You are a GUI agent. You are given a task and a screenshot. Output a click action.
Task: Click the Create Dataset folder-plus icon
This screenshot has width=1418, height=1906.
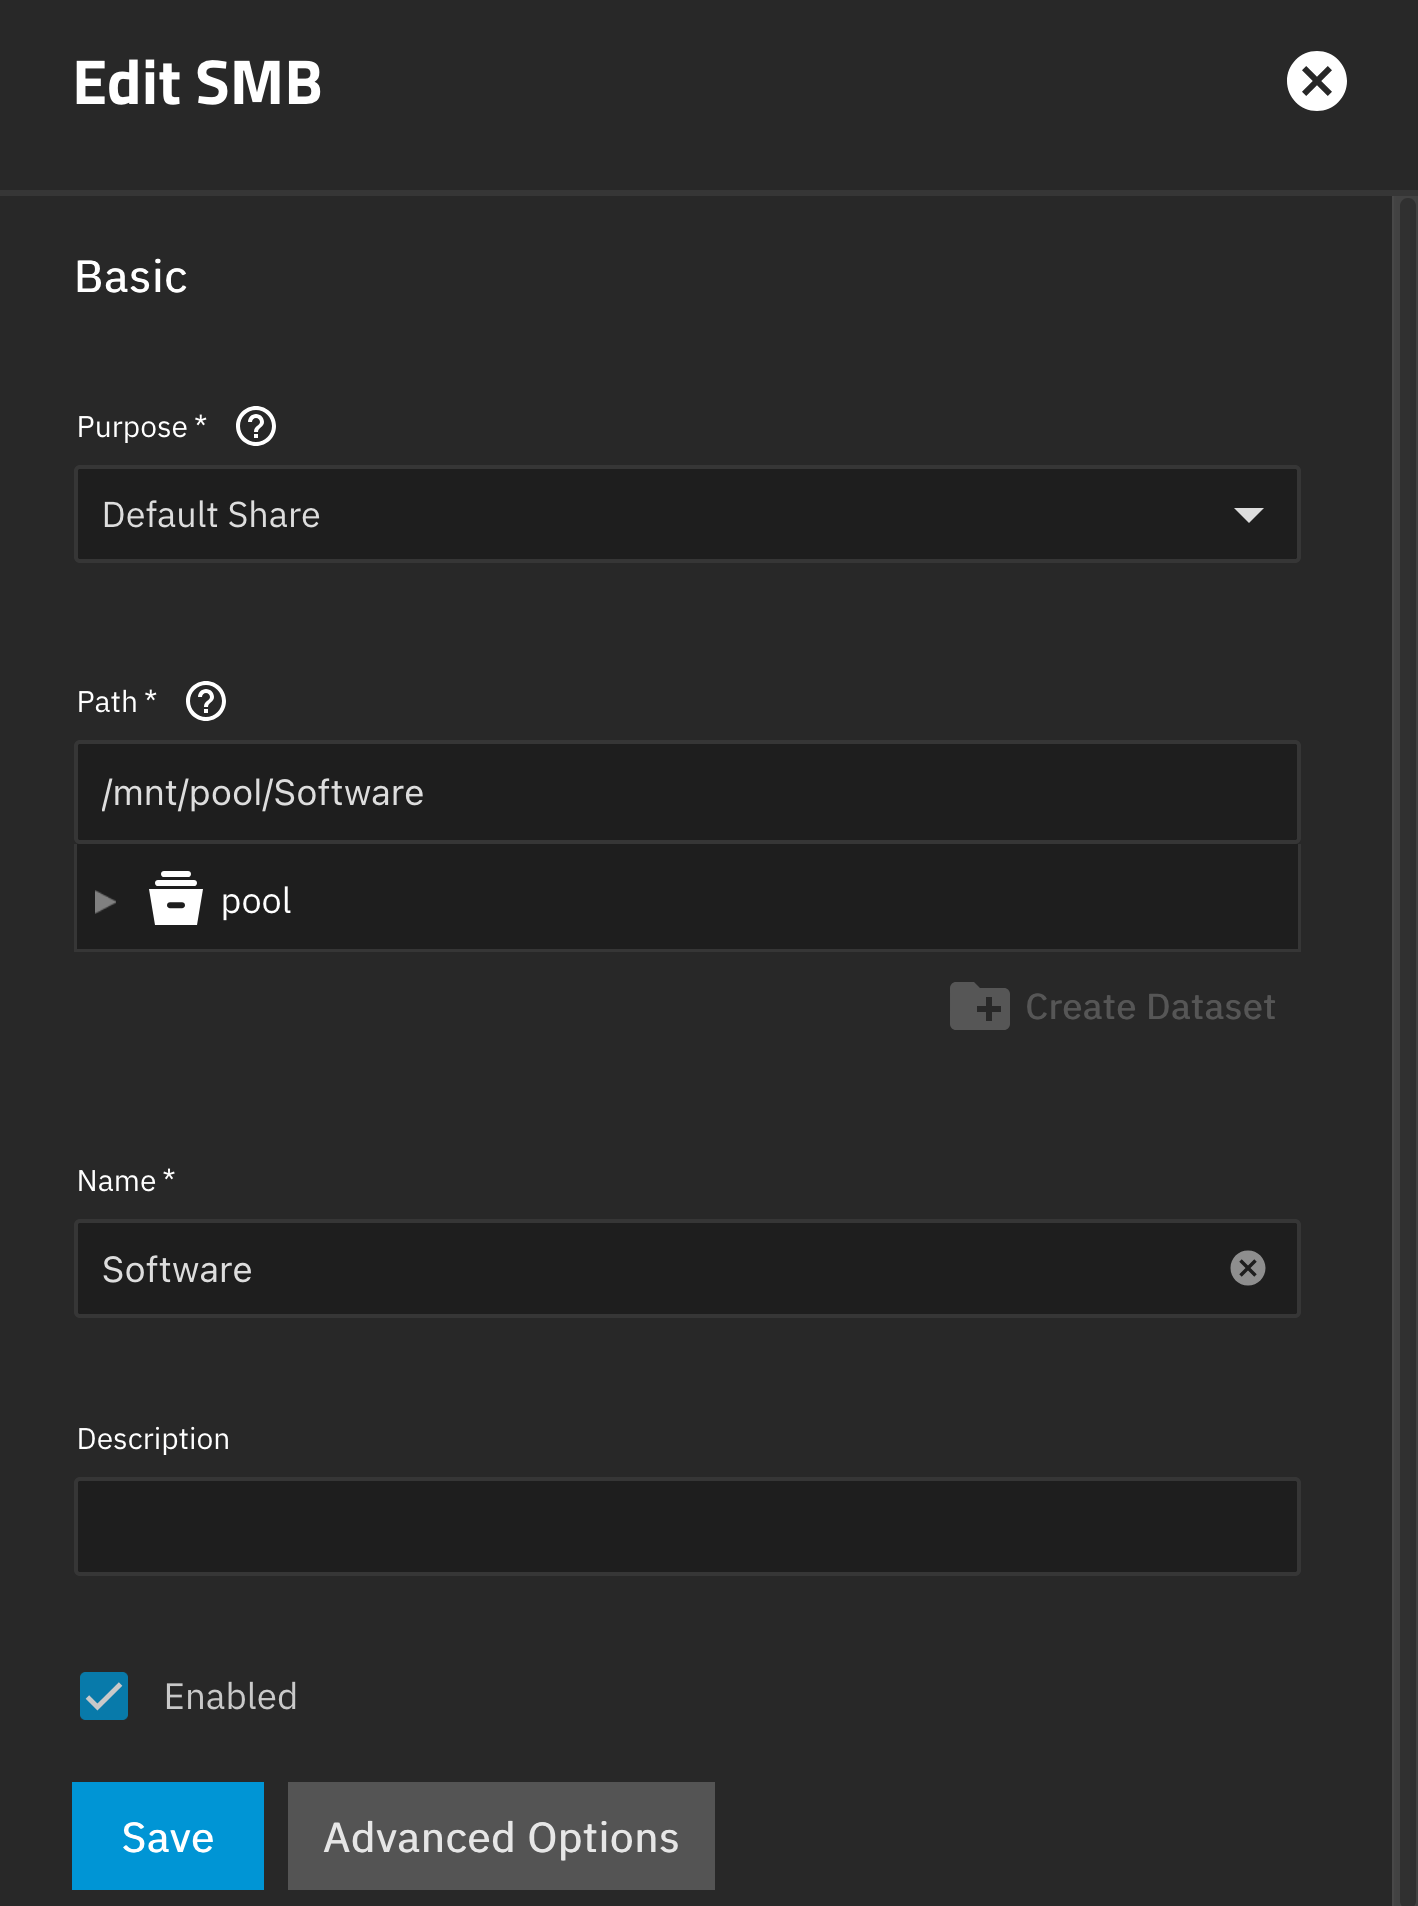point(979,1006)
